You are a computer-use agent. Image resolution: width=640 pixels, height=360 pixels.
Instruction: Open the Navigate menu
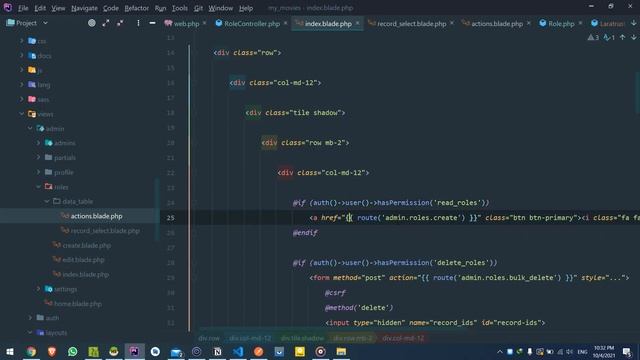tap(84, 8)
